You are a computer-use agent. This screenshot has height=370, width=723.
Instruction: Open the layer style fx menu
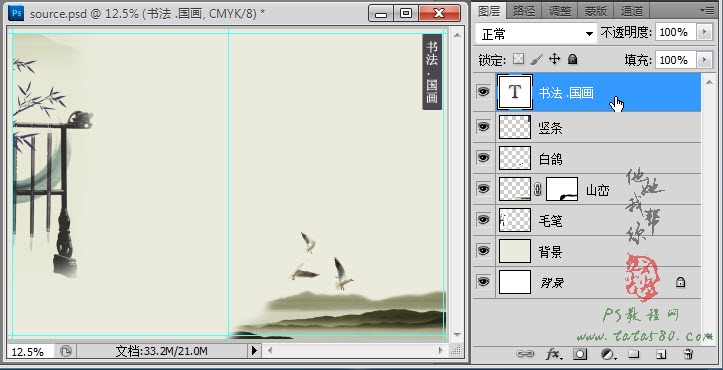pyautogui.click(x=553, y=354)
